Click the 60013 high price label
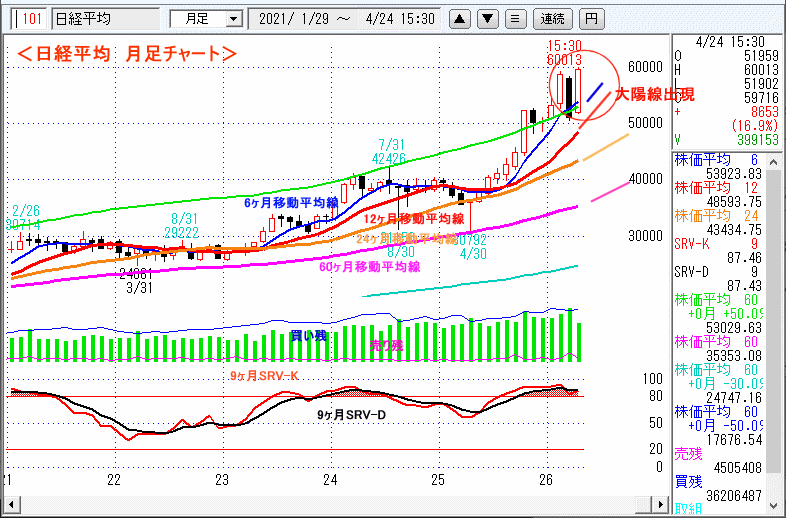Screen dimensions: 786x518 pos(564,60)
